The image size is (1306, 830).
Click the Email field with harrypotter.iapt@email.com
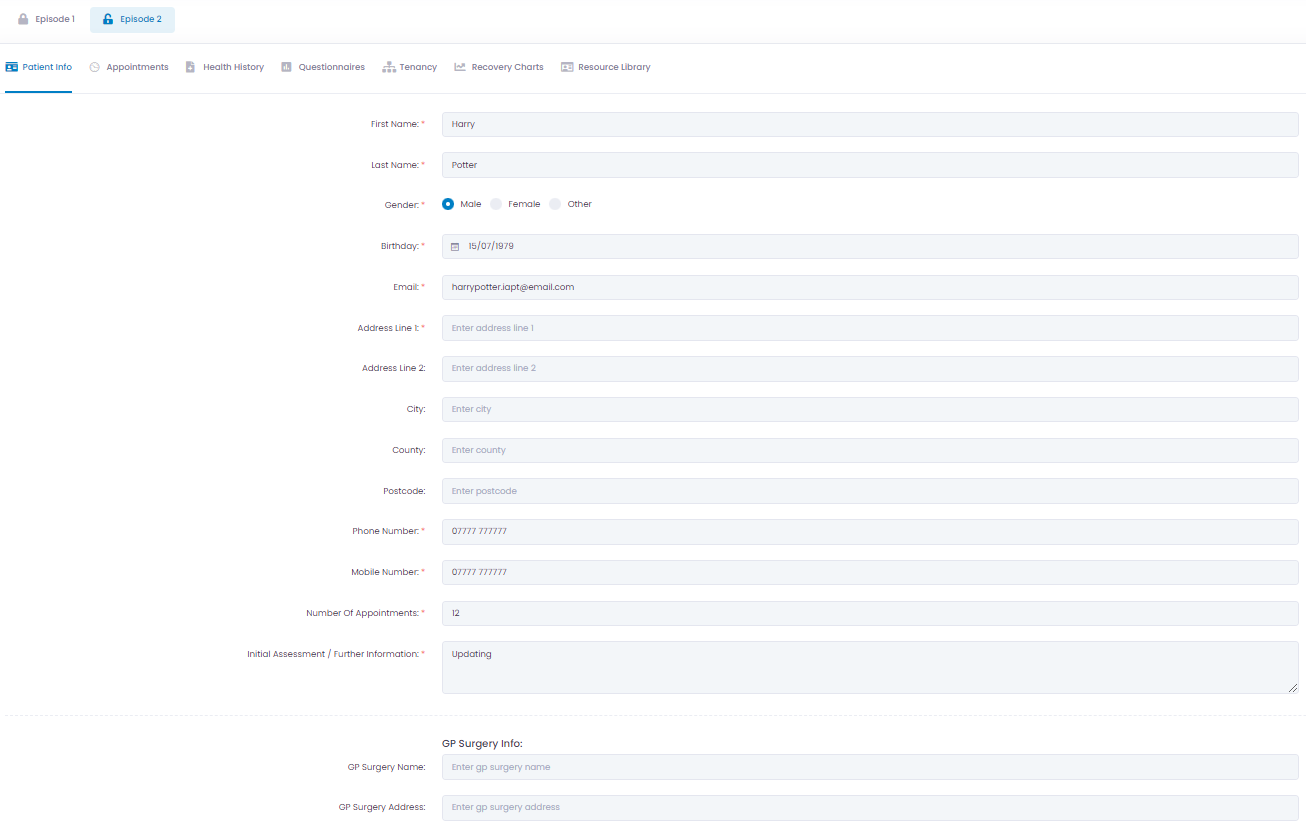(870, 287)
